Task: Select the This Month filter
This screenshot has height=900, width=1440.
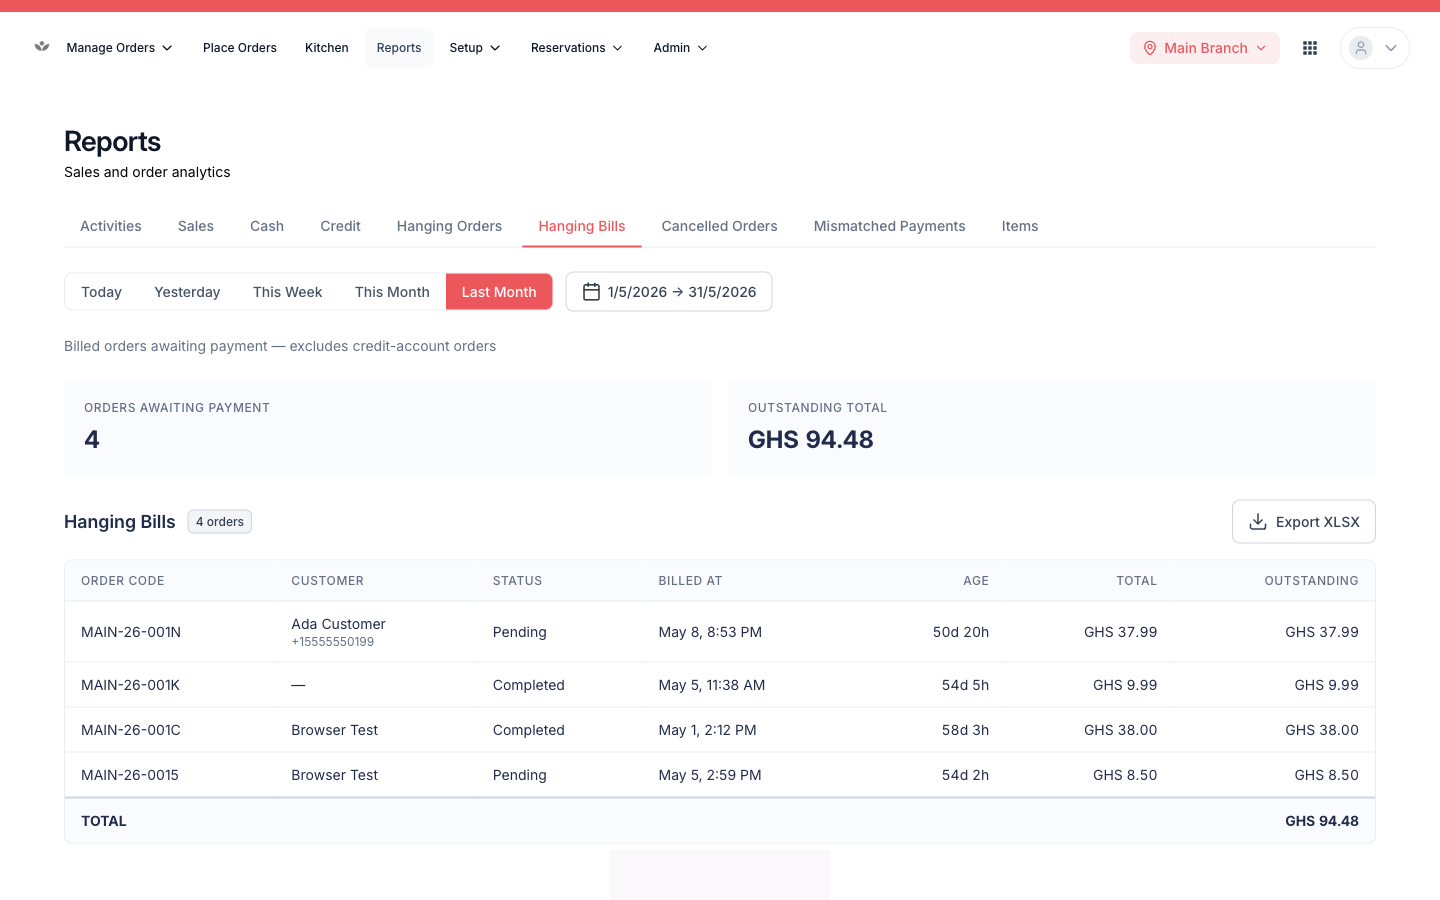Action: point(392,292)
